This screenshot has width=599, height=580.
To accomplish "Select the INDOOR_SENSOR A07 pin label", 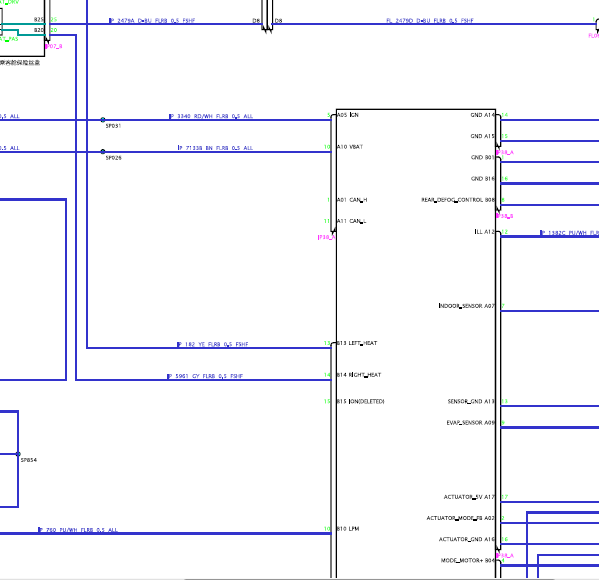I will click(467, 306).
